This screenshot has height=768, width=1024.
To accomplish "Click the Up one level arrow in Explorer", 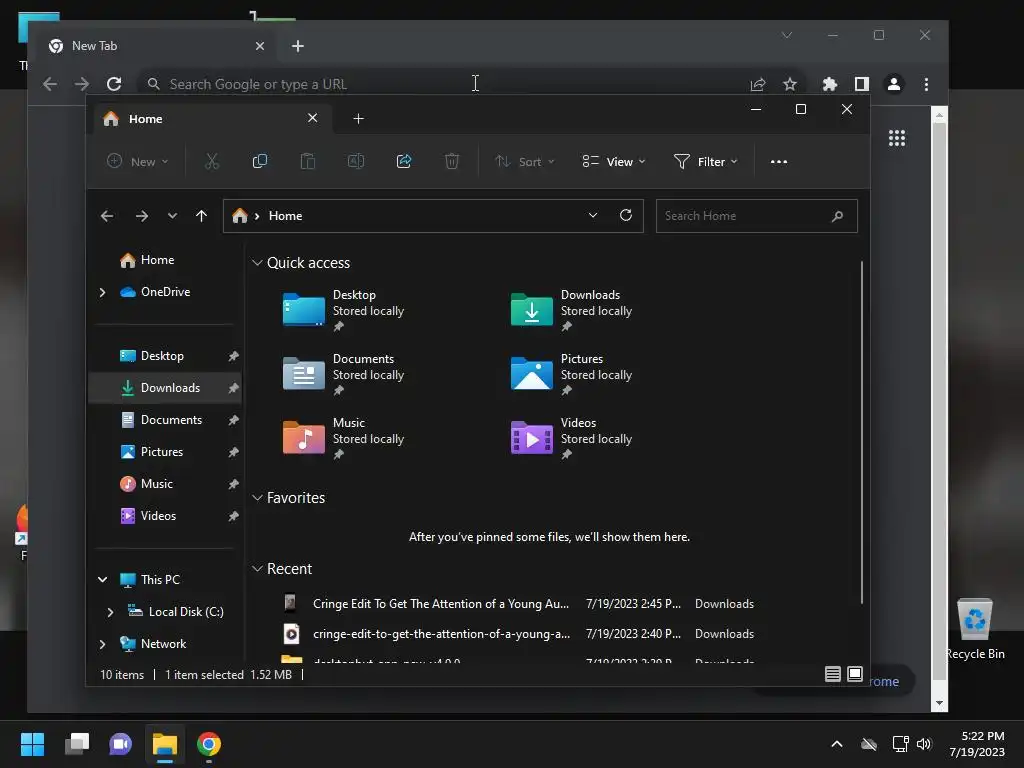I will (x=201, y=216).
